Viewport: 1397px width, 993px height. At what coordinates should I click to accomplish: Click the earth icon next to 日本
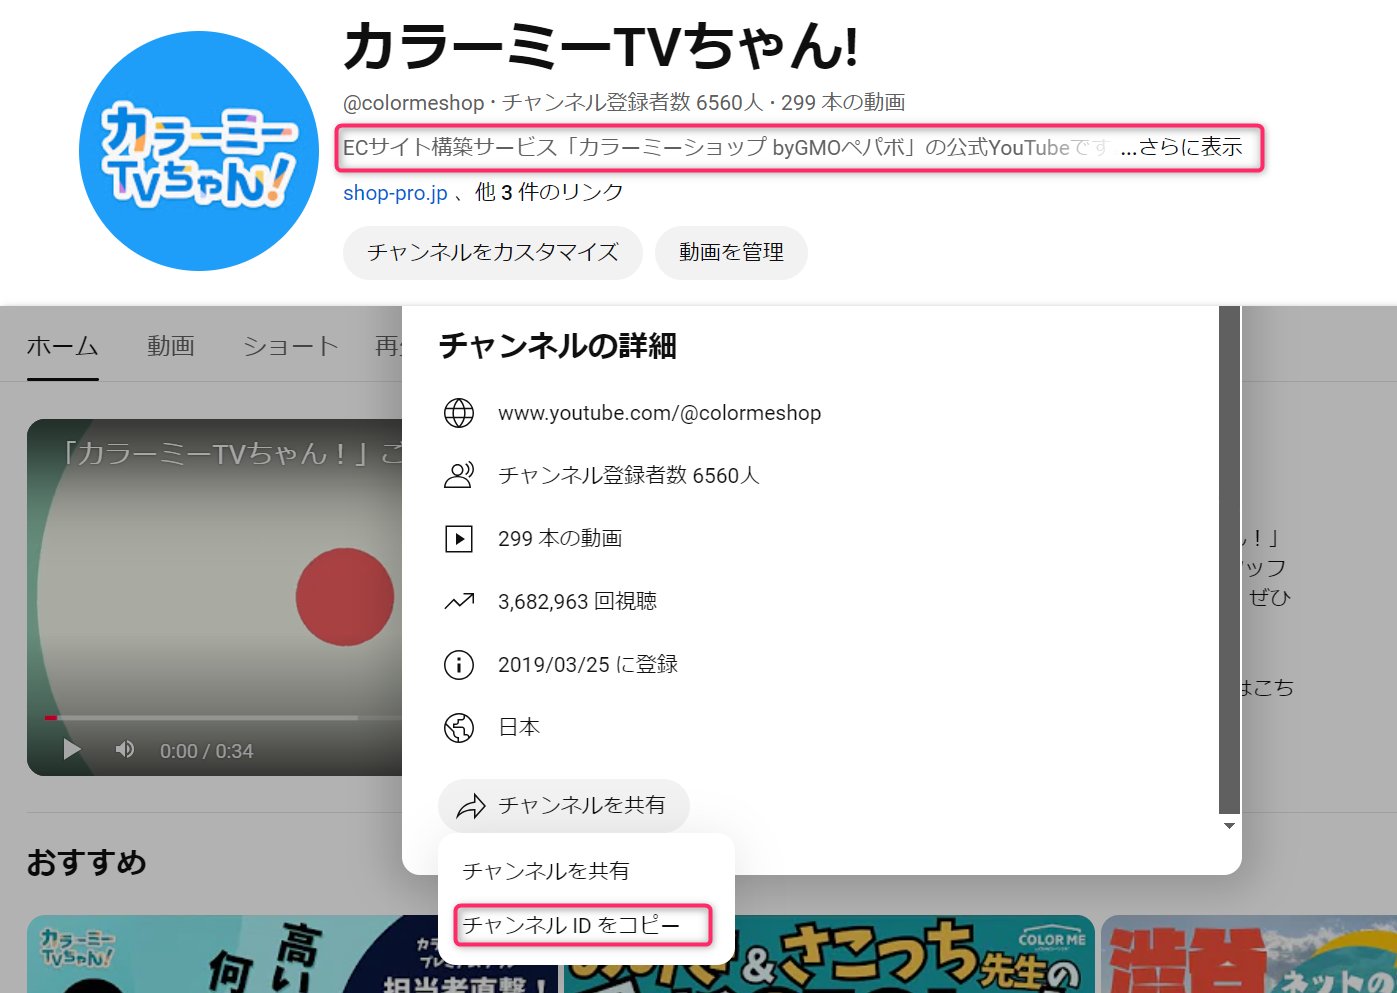pyautogui.click(x=459, y=727)
